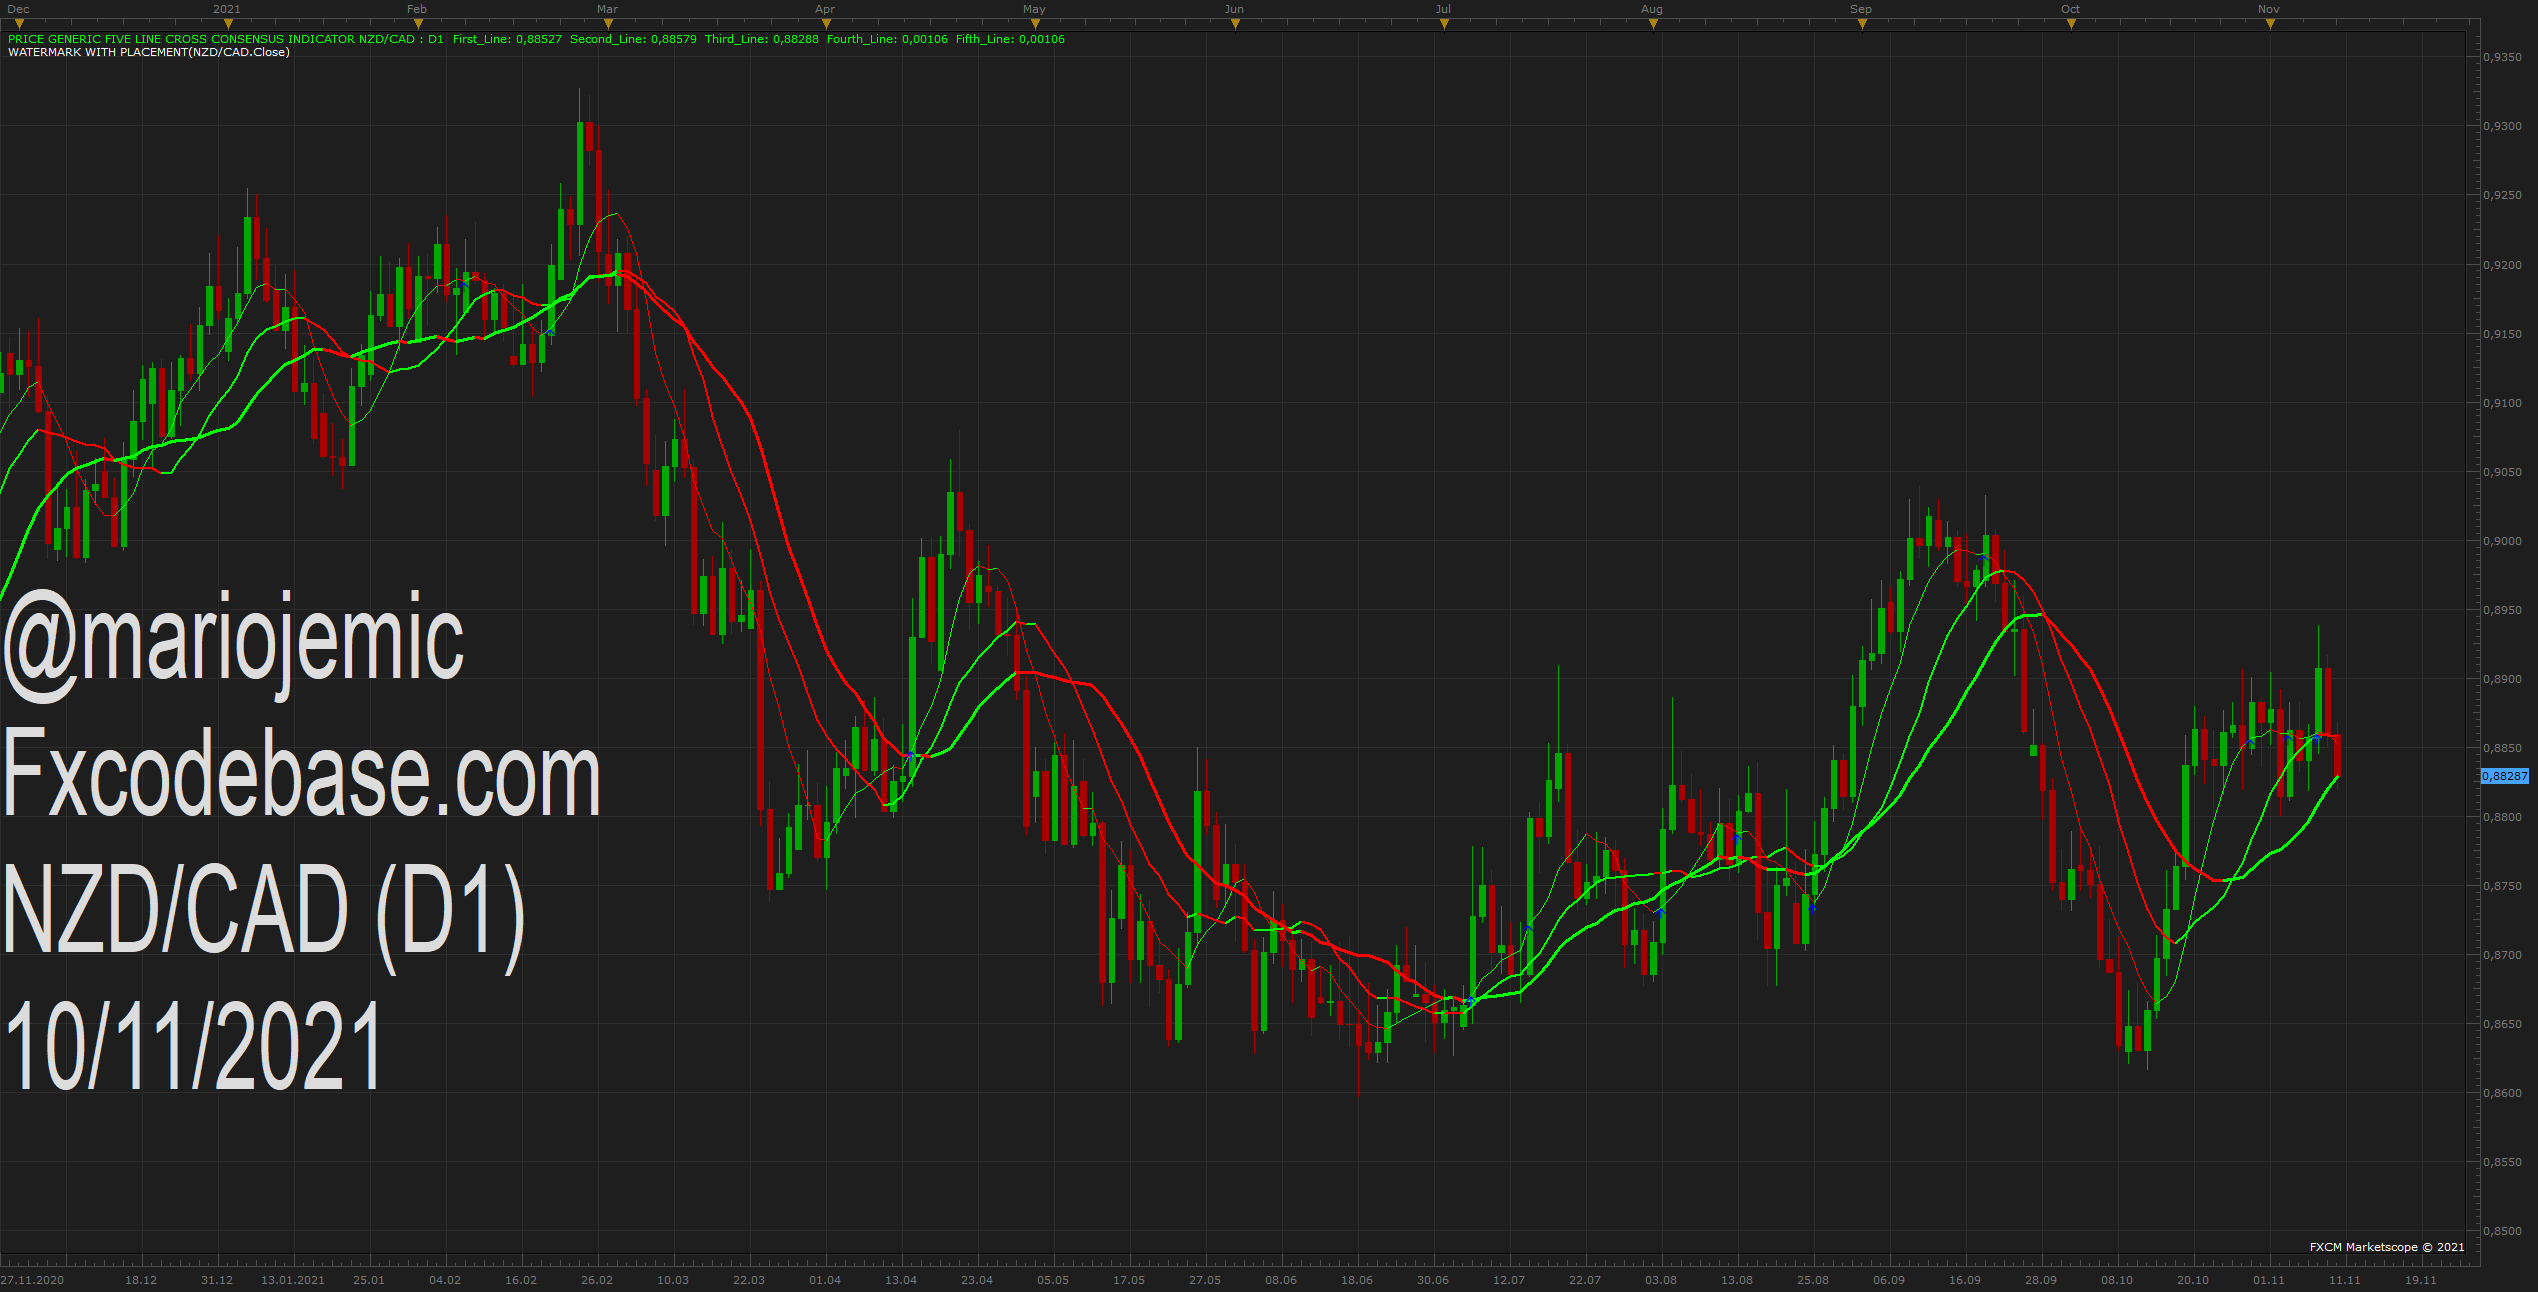2538x1292 pixels.
Task: Click the Second_Line: 0,88579 value
Action: click(633, 39)
